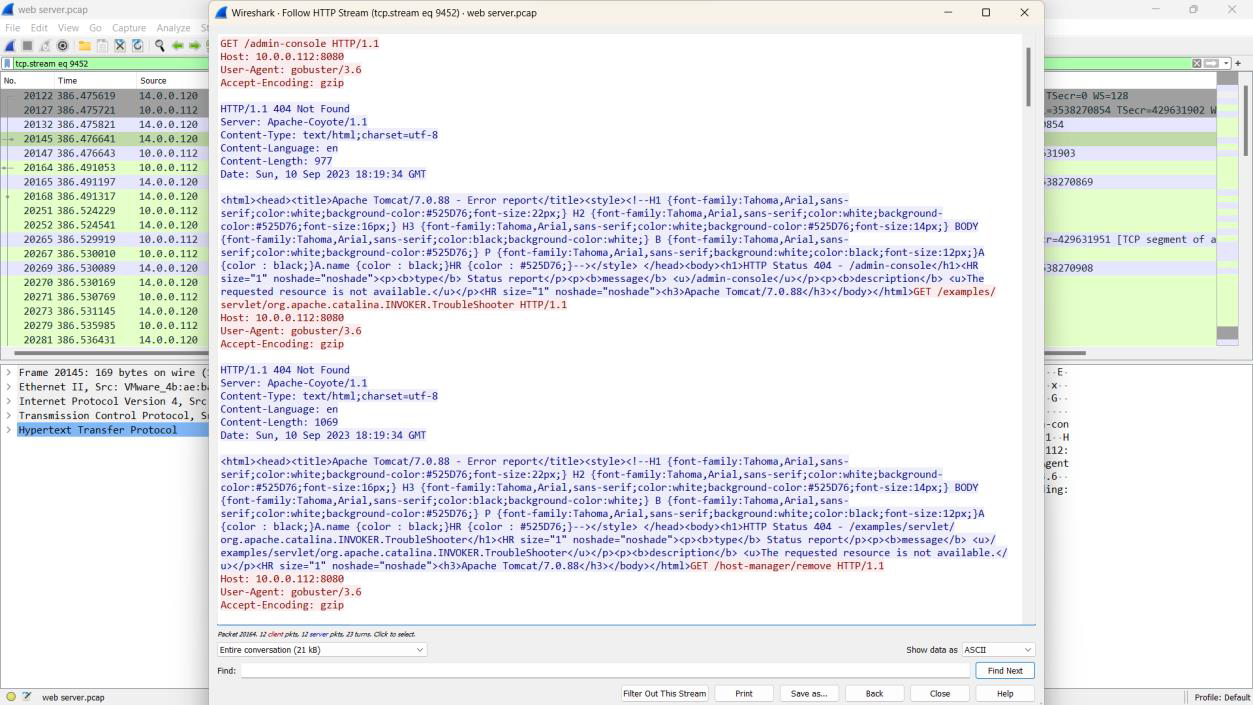This screenshot has height=705, width=1253.
Task: Open the display filter history dropdown arrow
Action: [x=1225, y=64]
